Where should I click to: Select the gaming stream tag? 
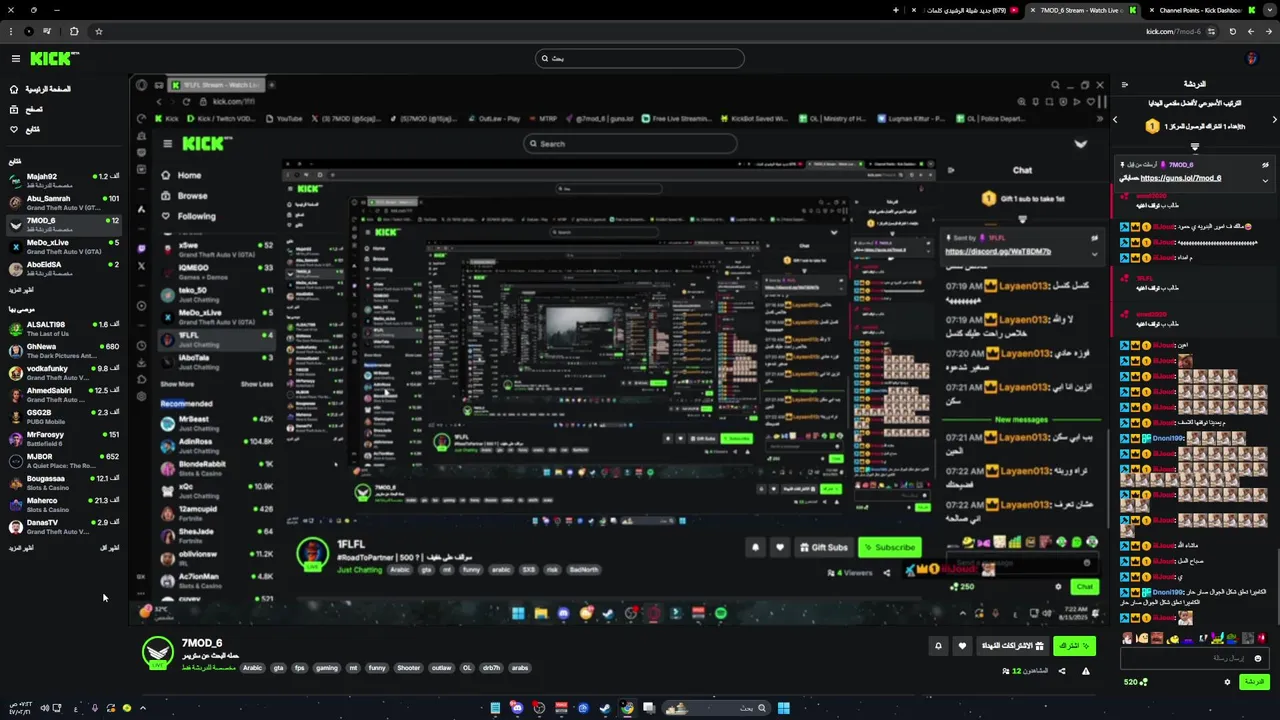[x=327, y=668]
